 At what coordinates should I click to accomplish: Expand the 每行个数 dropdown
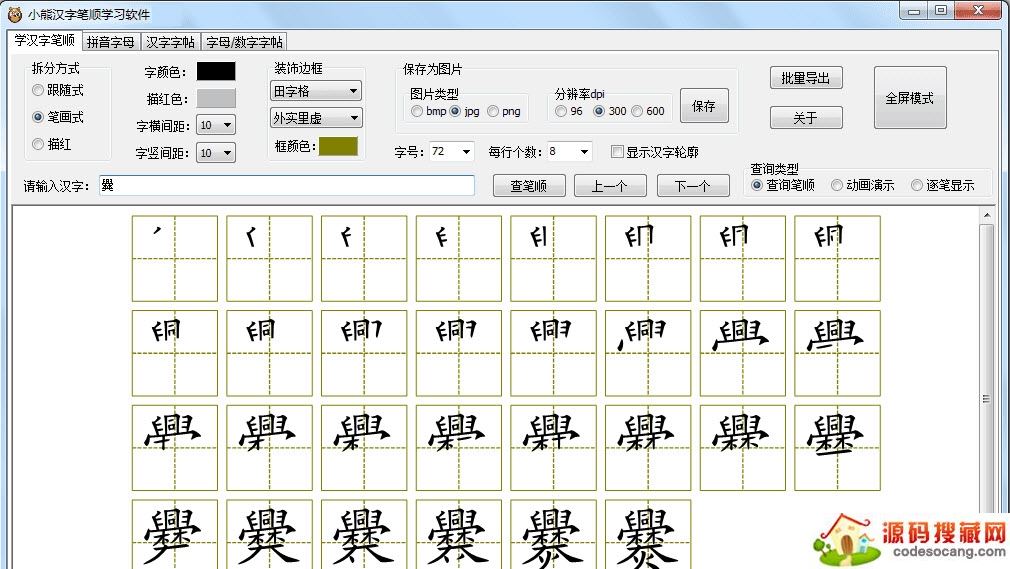pyautogui.click(x=569, y=152)
